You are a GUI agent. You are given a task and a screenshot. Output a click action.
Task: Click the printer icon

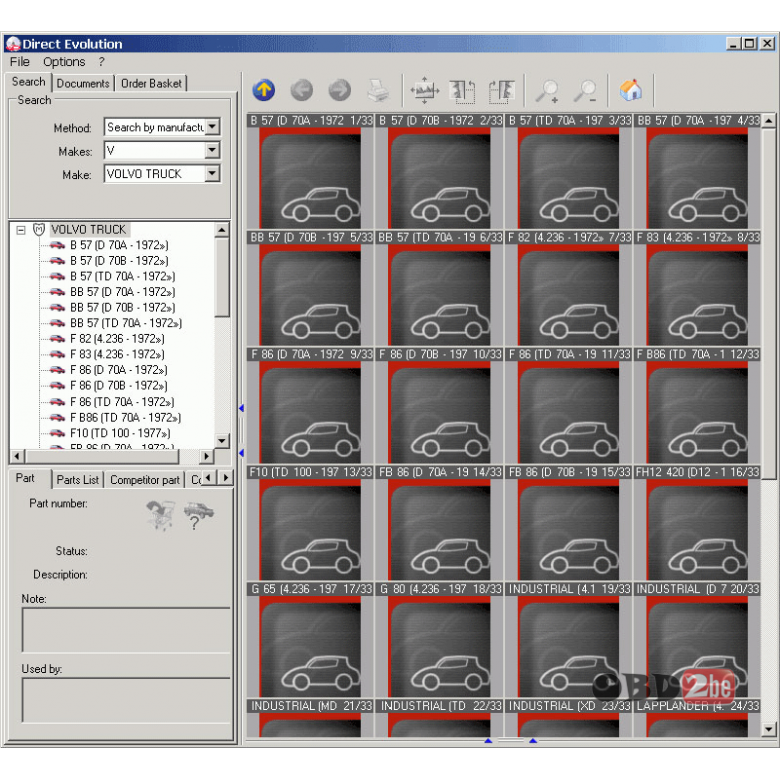click(x=378, y=91)
